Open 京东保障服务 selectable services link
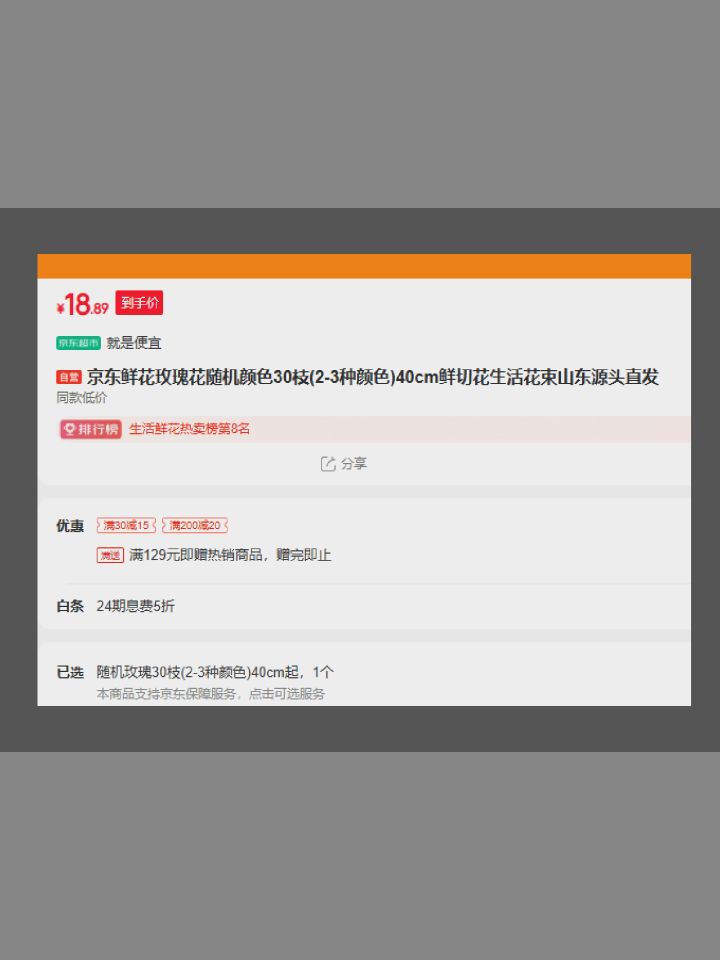Image resolution: width=720 pixels, height=960 pixels. [211, 694]
